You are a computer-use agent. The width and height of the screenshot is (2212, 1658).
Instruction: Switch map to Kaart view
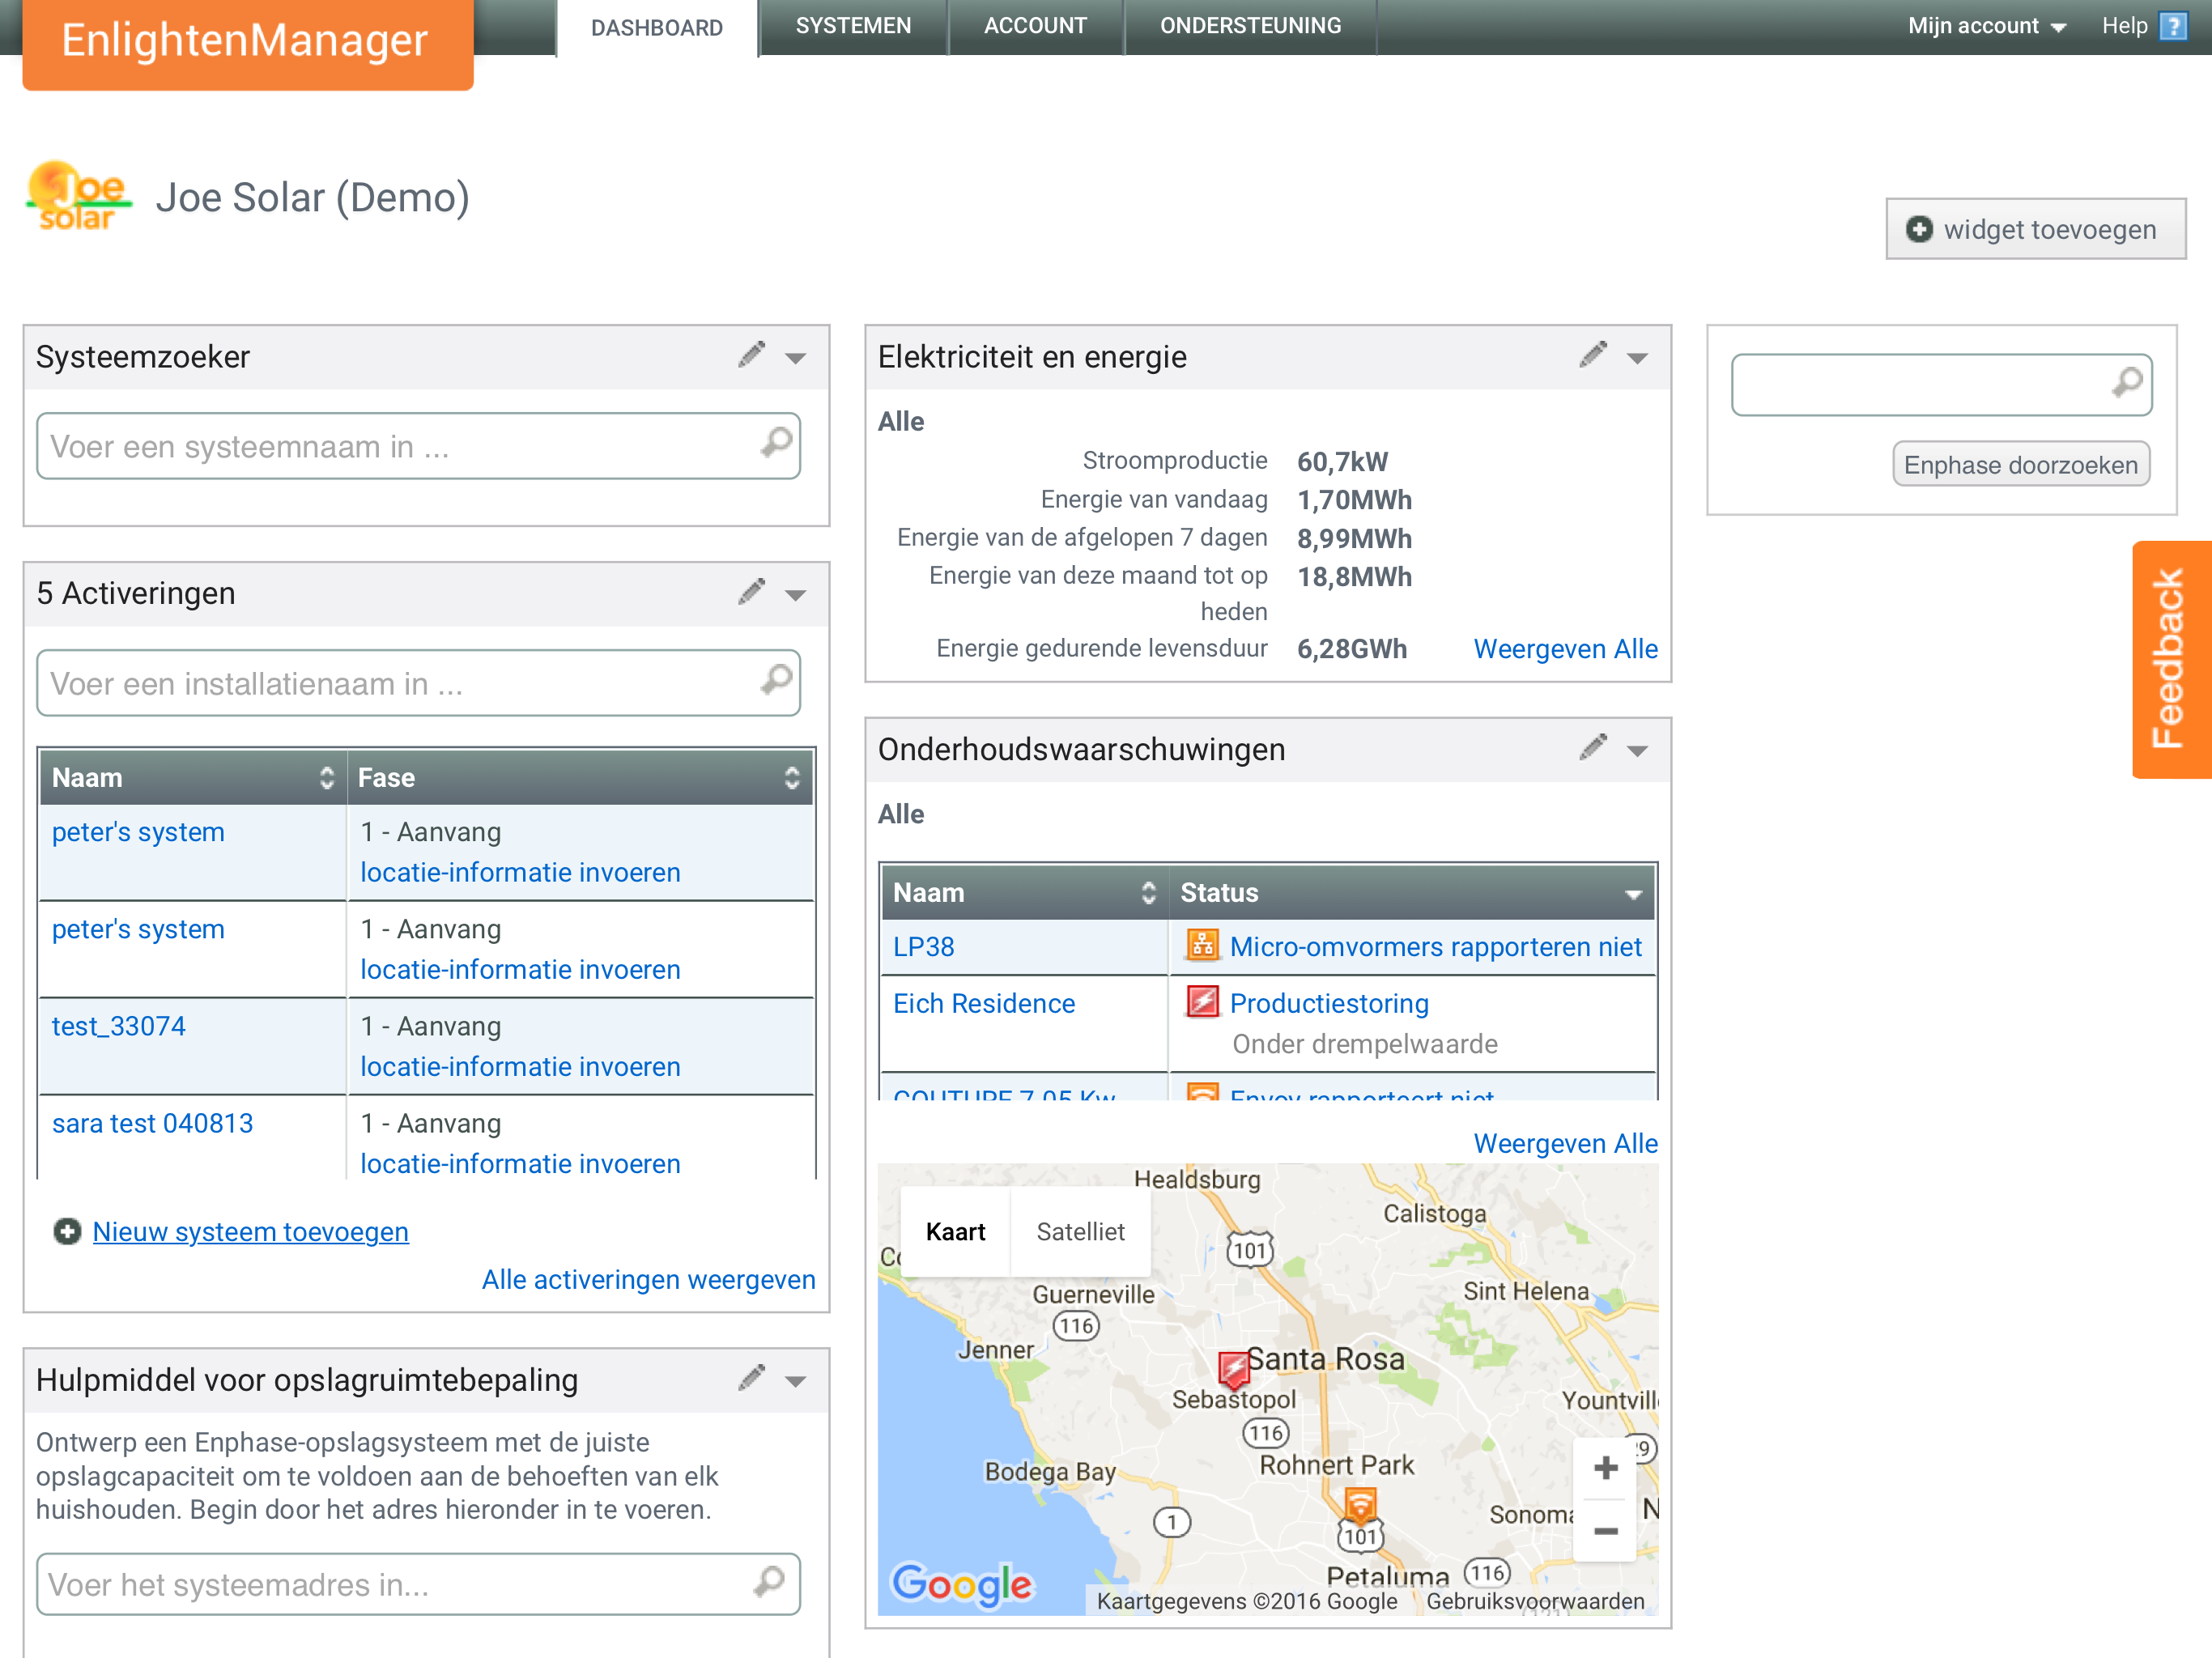click(955, 1231)
